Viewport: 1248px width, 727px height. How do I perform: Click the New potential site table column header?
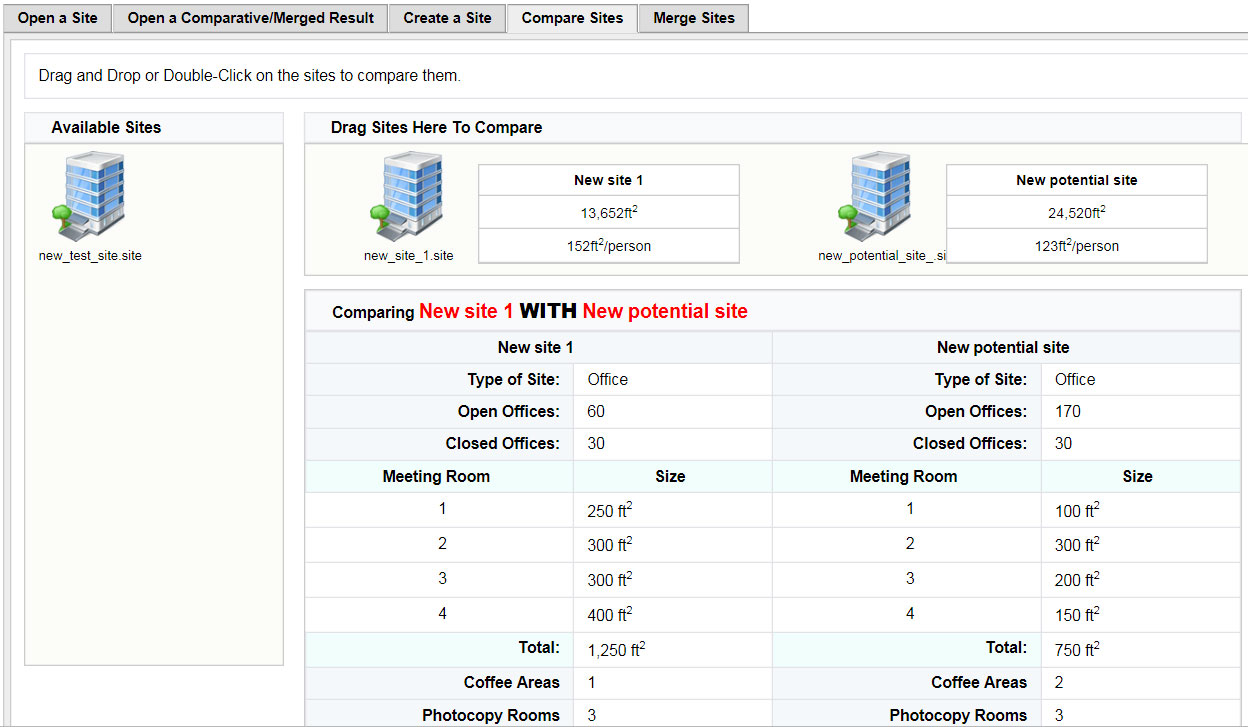(1003, 347)
